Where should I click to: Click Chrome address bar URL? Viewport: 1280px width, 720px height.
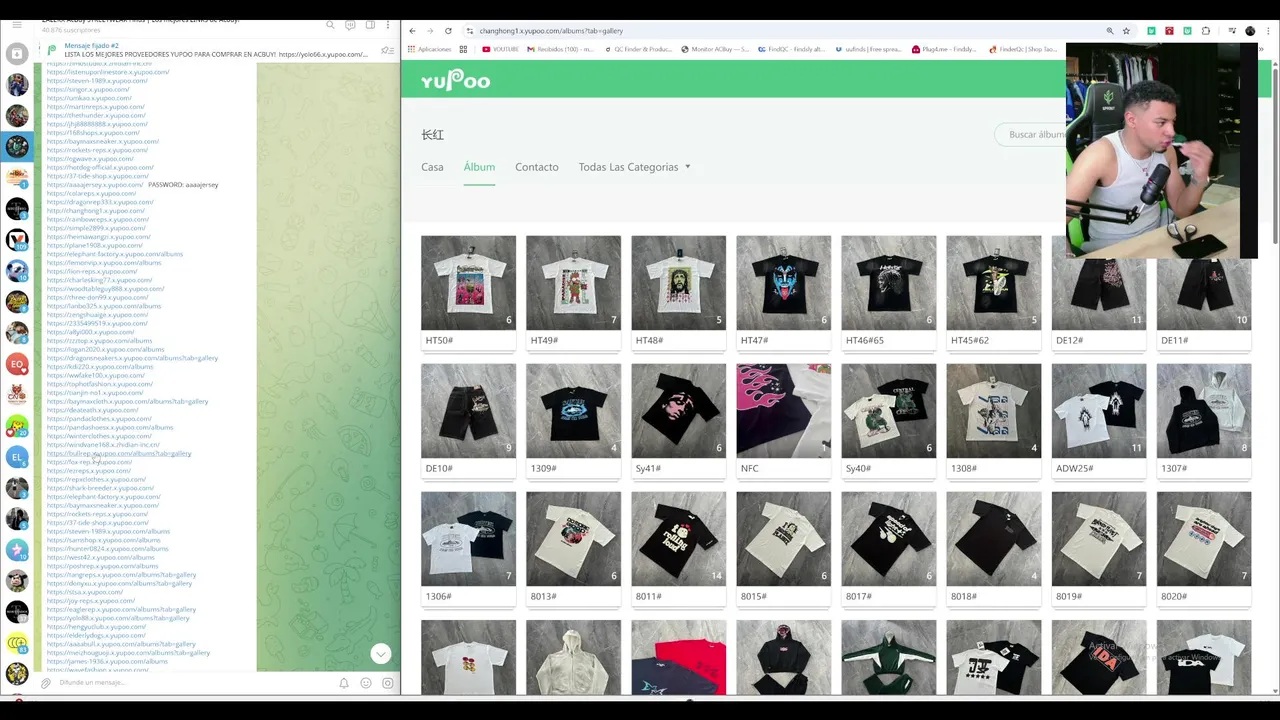click(x=551, y=31)
